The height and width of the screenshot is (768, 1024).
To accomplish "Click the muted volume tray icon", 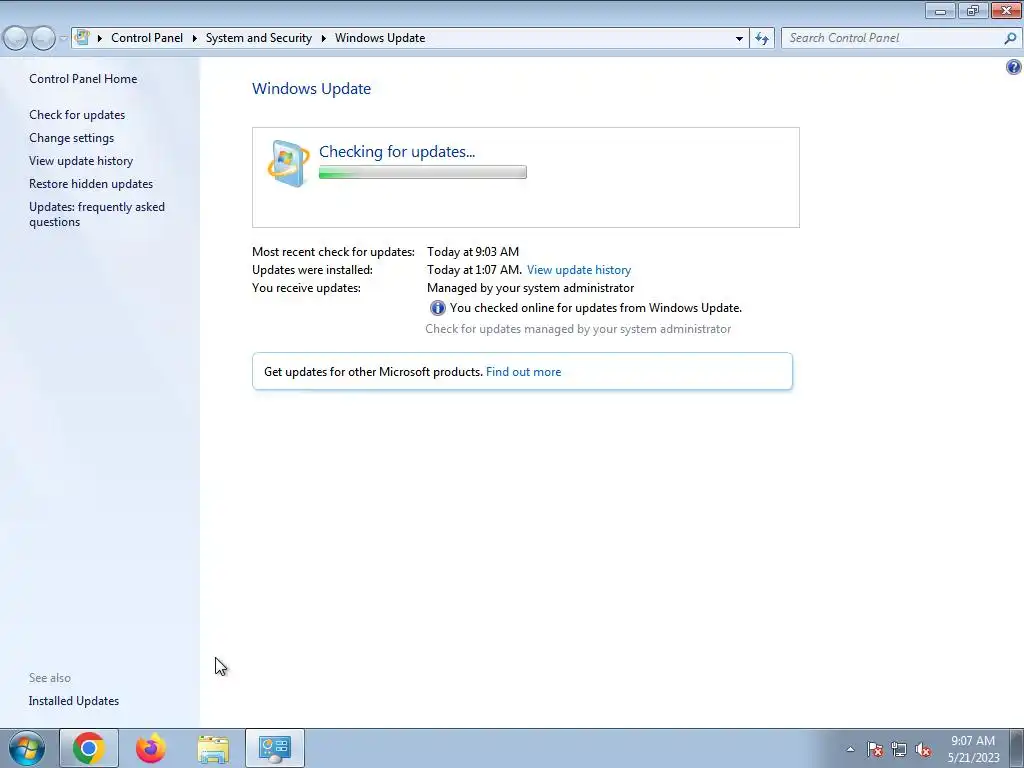I will pos(923,749).
